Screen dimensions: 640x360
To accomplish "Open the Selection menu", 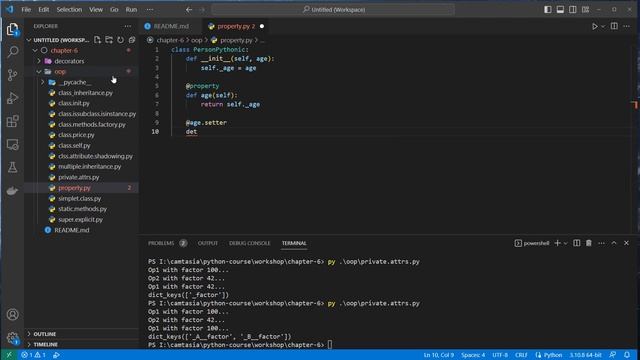I will (x=69, y=9).
